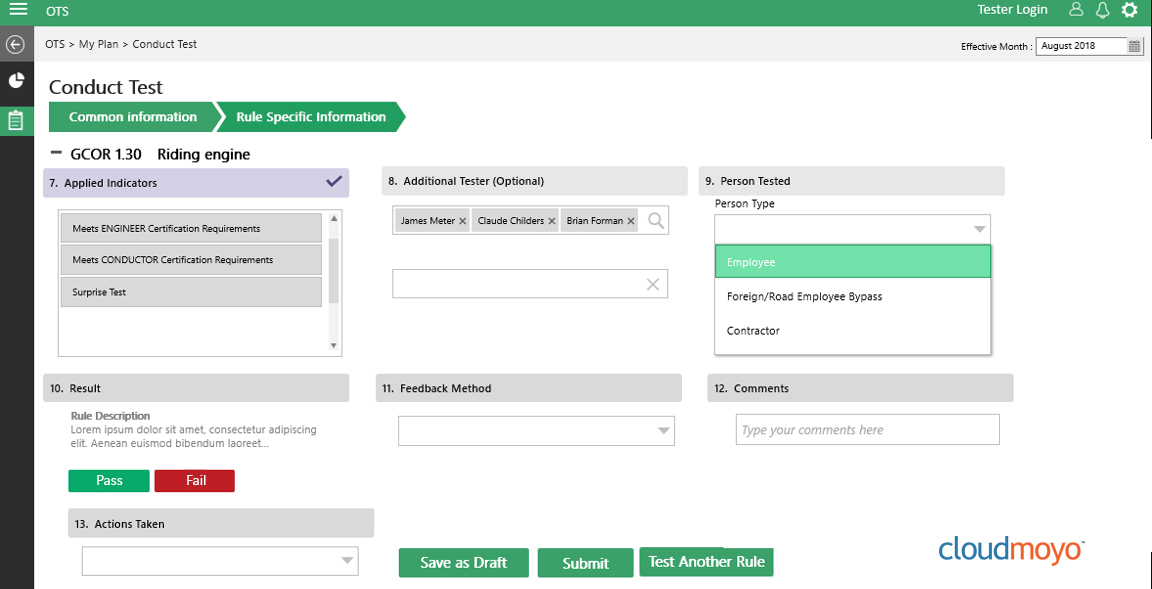The width and height of the screenshot is (1152, 589).
Task: Open settings gear icon
Action: (1129, 10)
